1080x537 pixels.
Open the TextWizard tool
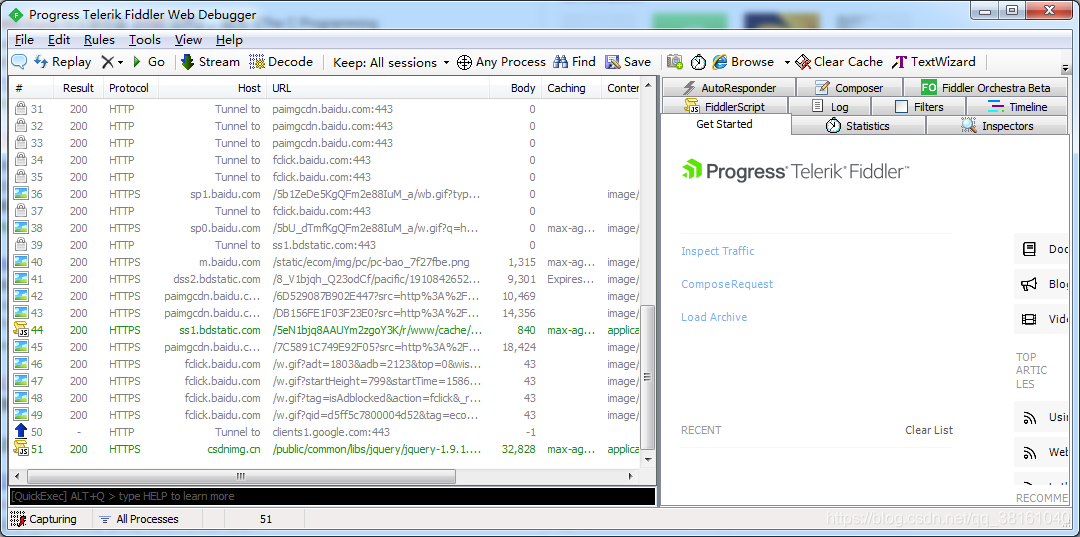tap(934, 62)
